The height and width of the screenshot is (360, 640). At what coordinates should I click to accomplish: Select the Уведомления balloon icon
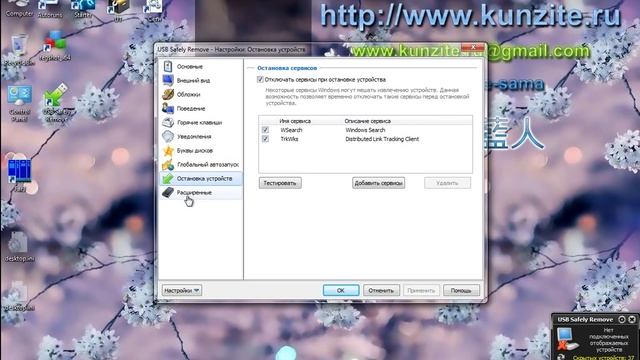(168, 136)
